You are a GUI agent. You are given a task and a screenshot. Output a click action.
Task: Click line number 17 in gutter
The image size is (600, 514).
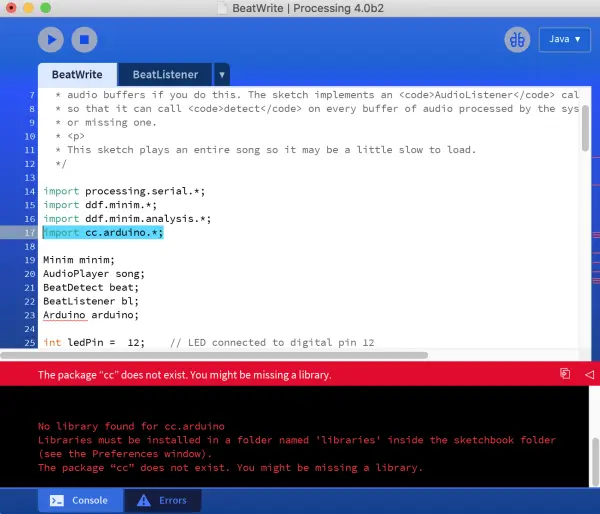(30, 233)
